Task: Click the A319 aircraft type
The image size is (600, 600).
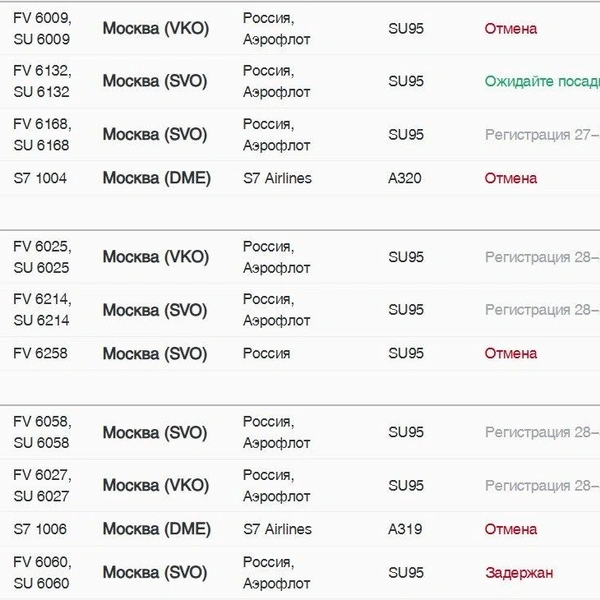Action: click(x=405, y=529)
